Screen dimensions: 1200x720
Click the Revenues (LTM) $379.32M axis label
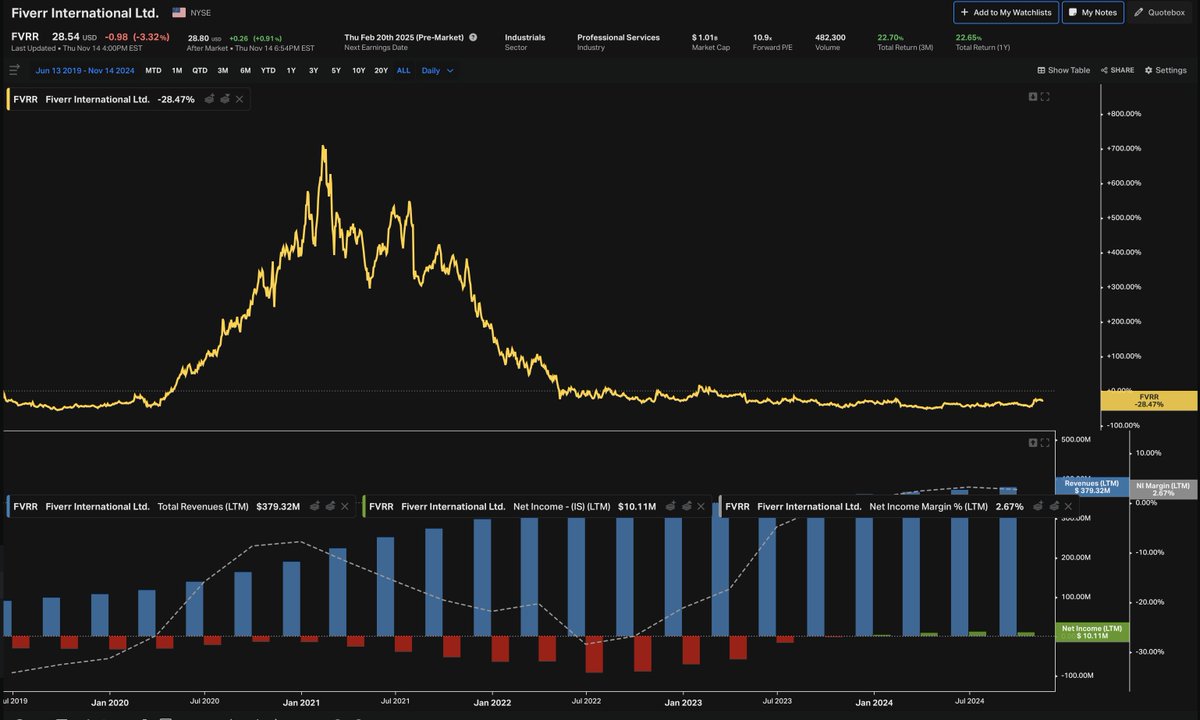pyautogui.click(x=1093, y=487)
